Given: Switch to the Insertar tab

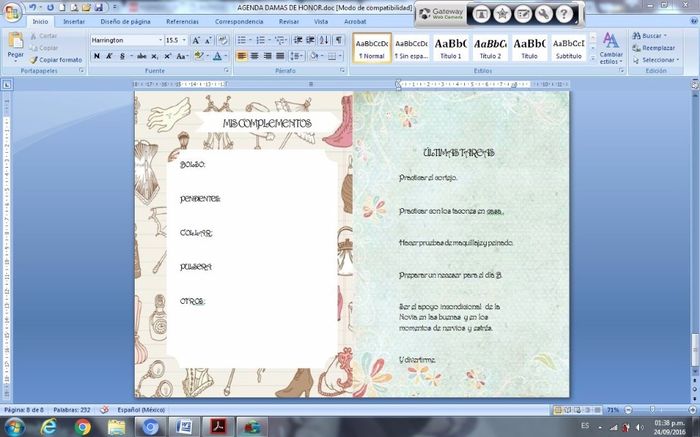Looking at the screenshot, I should click(x=74, y=21).
